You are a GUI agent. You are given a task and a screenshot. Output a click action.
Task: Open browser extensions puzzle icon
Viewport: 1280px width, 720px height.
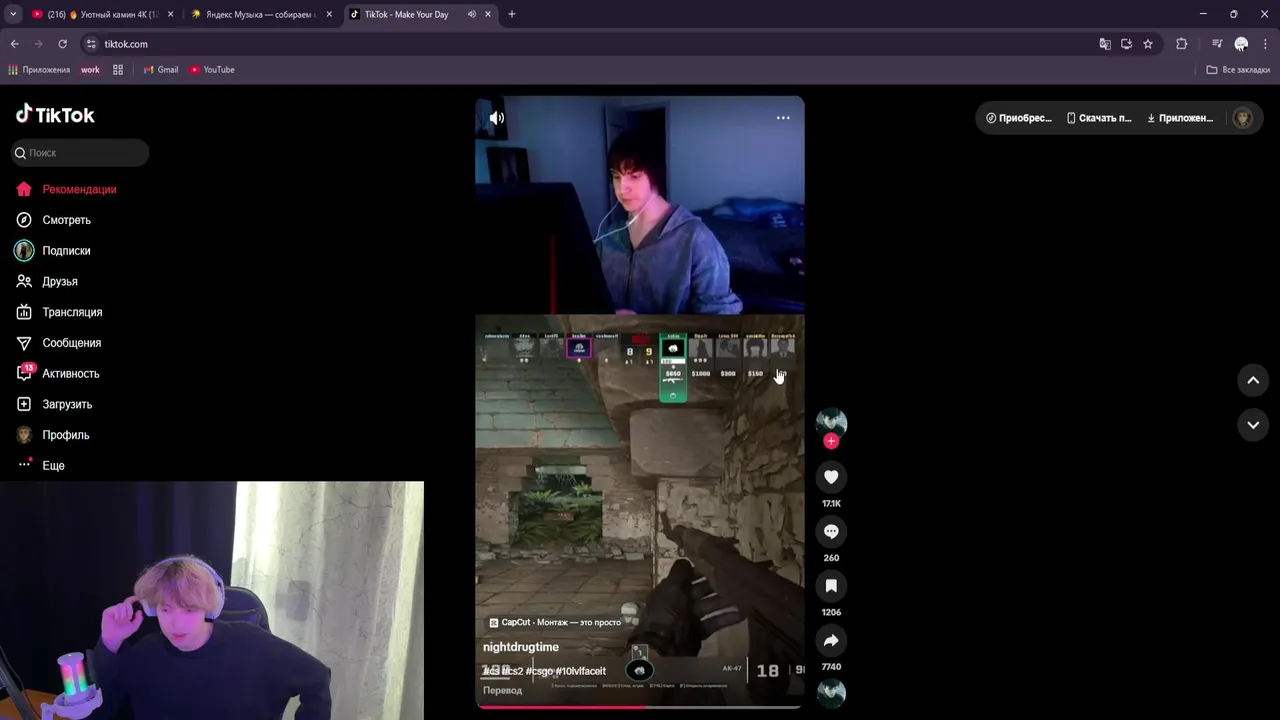[x=1181, y=44]
